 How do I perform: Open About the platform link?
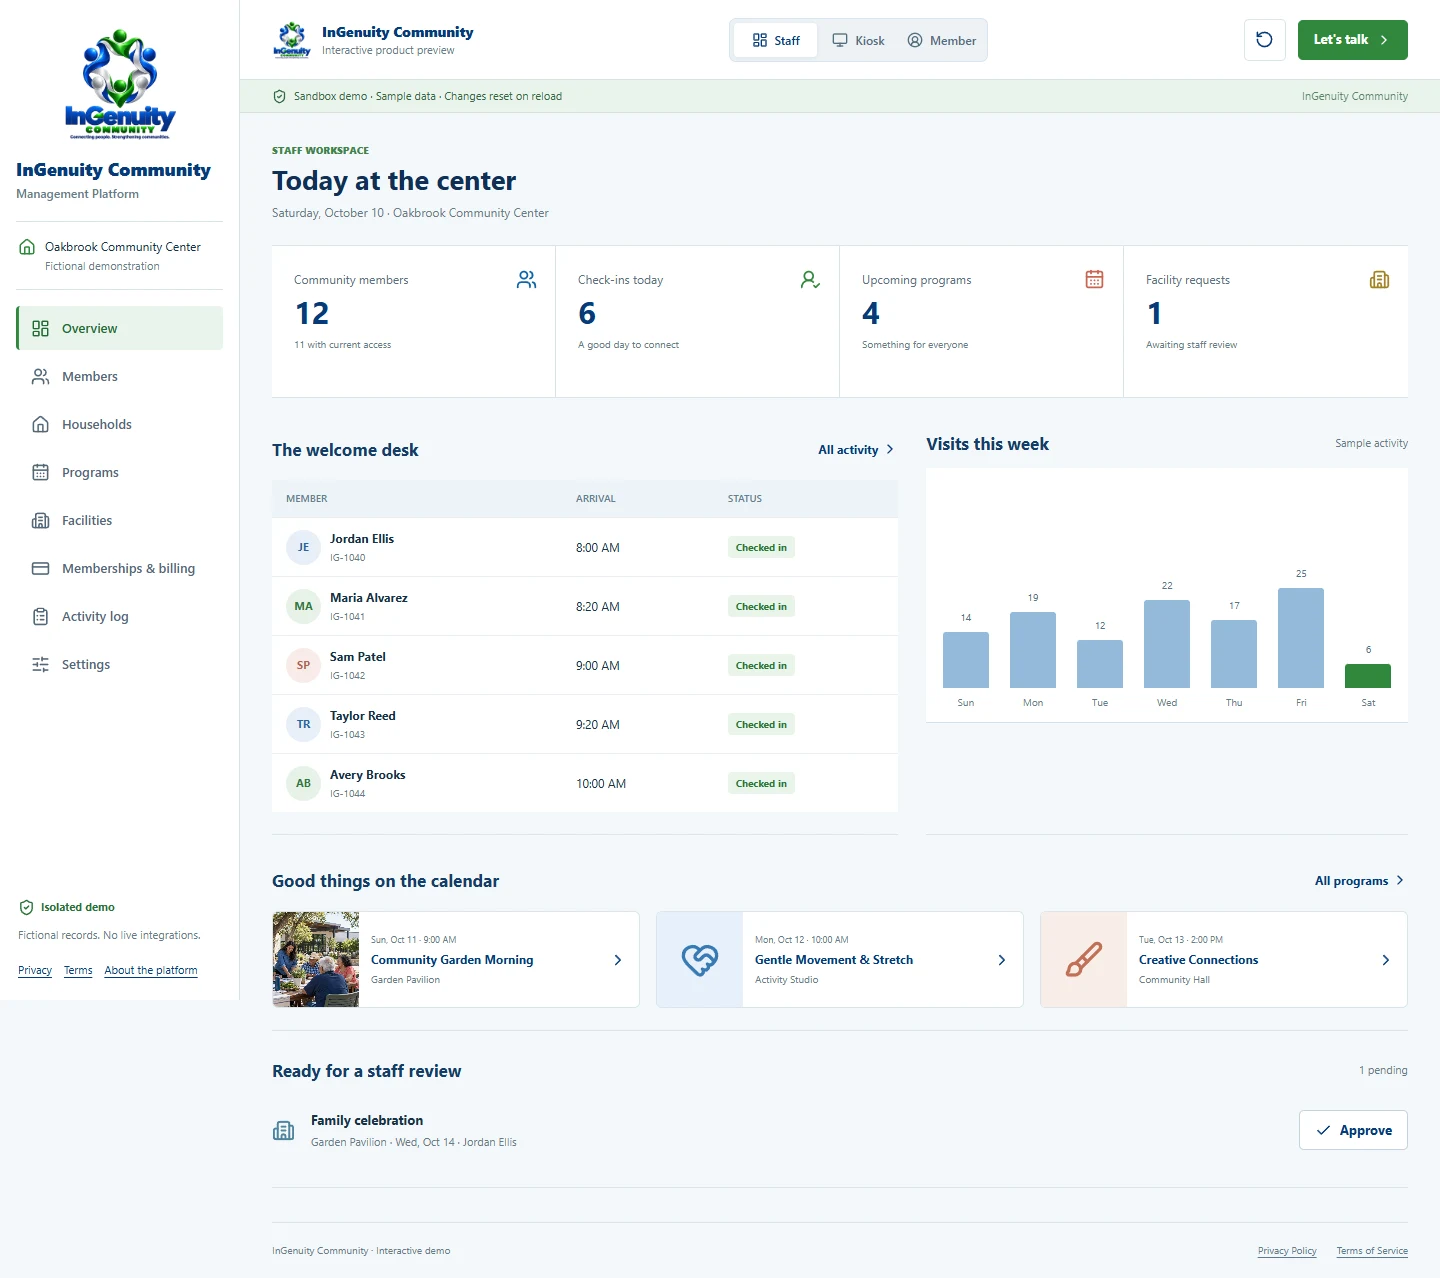(x=151, y=970)
